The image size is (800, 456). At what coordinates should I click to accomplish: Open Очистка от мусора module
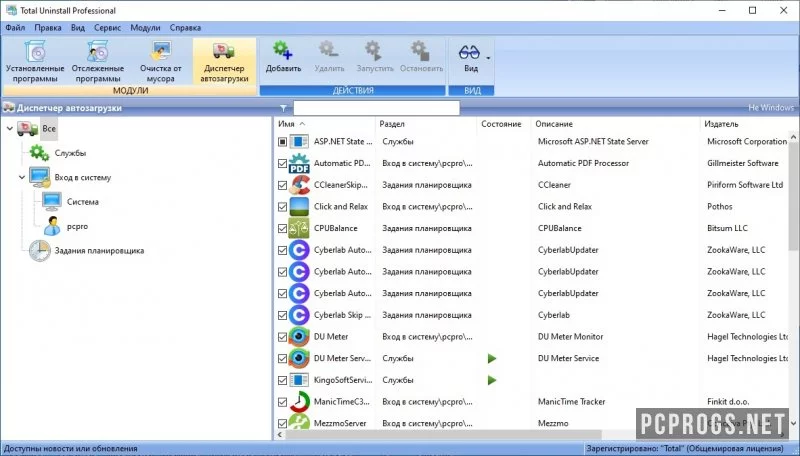[161, 62]
